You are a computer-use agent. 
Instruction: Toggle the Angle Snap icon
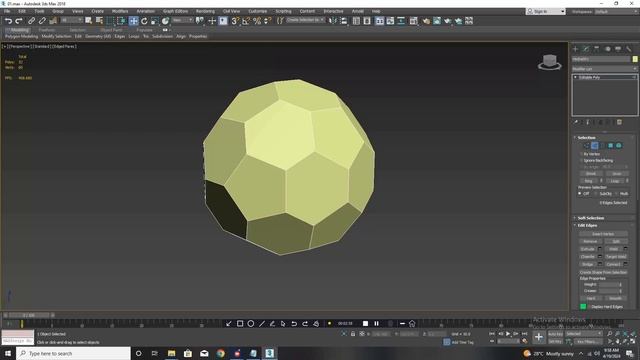(246, 21)
